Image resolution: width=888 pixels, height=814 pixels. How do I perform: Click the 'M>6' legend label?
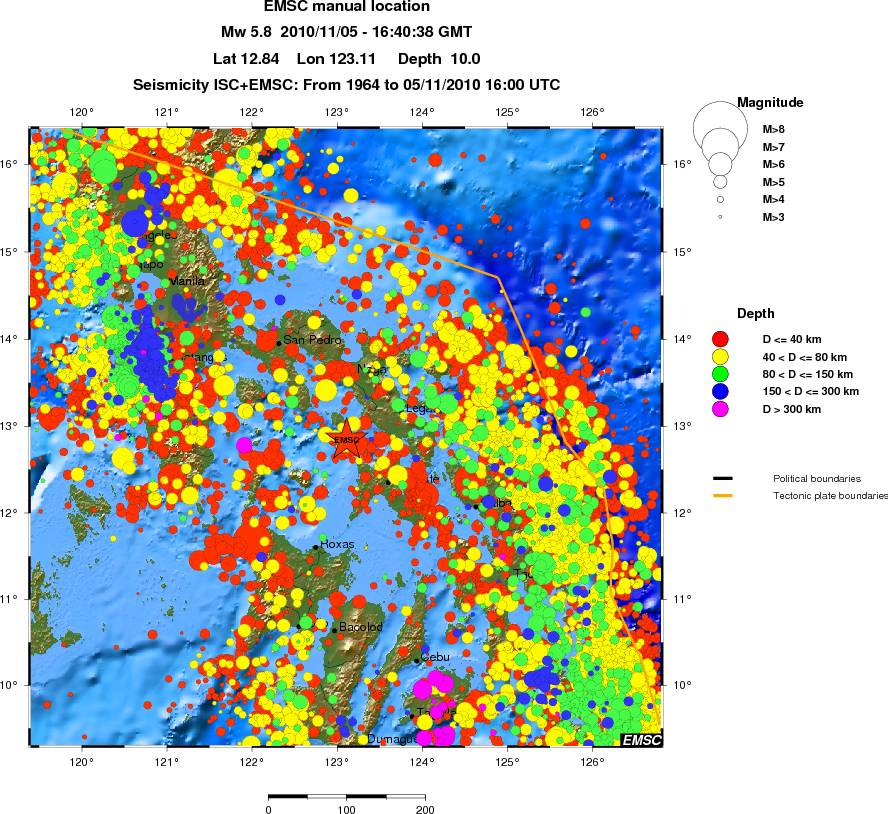[x=774, y=164]
